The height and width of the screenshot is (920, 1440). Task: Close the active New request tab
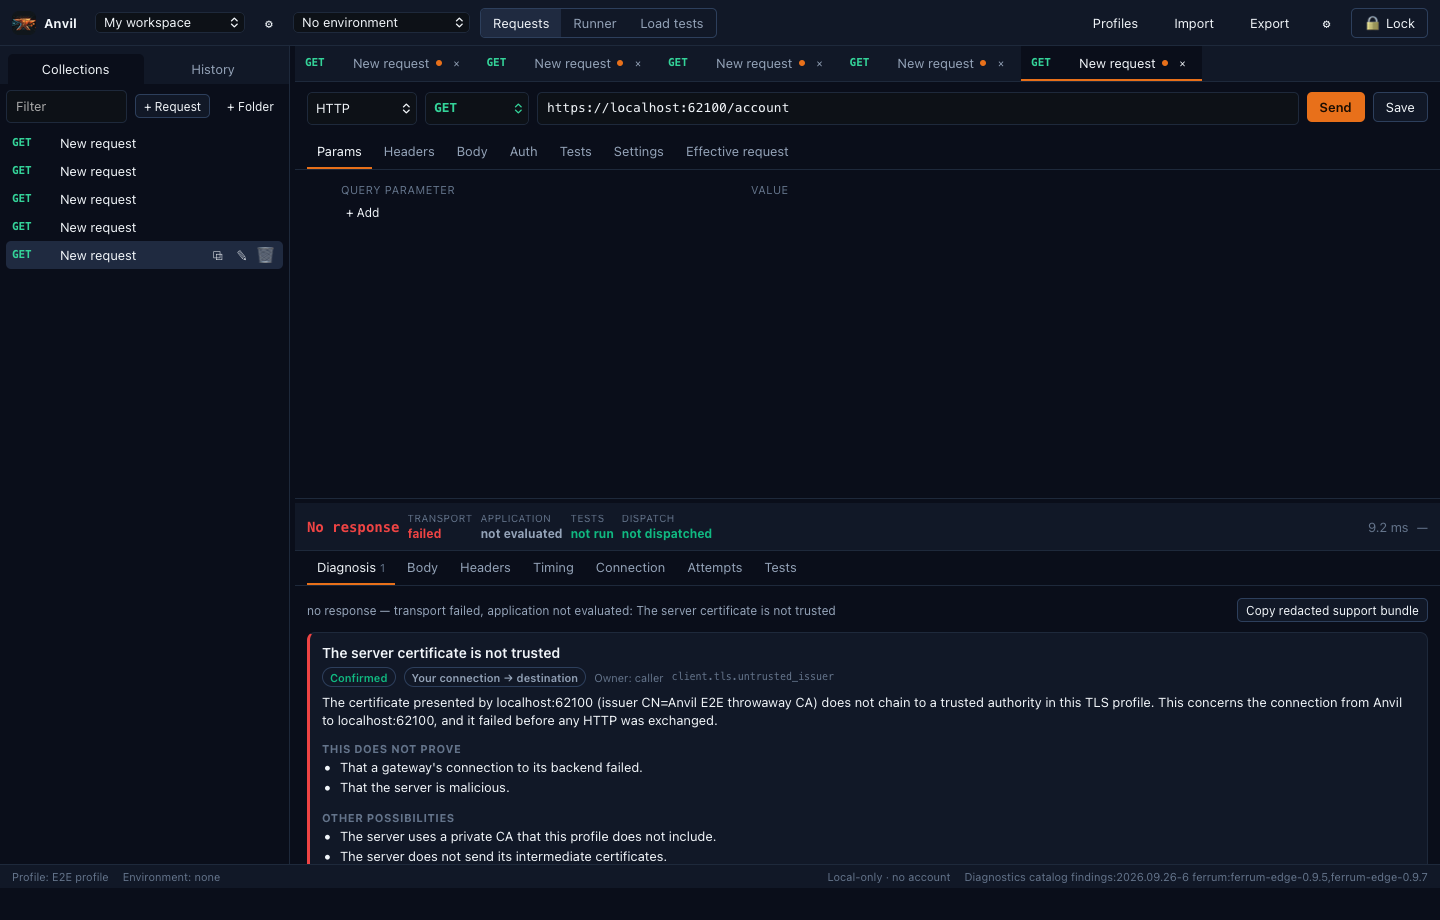[x=1182, y=64]
